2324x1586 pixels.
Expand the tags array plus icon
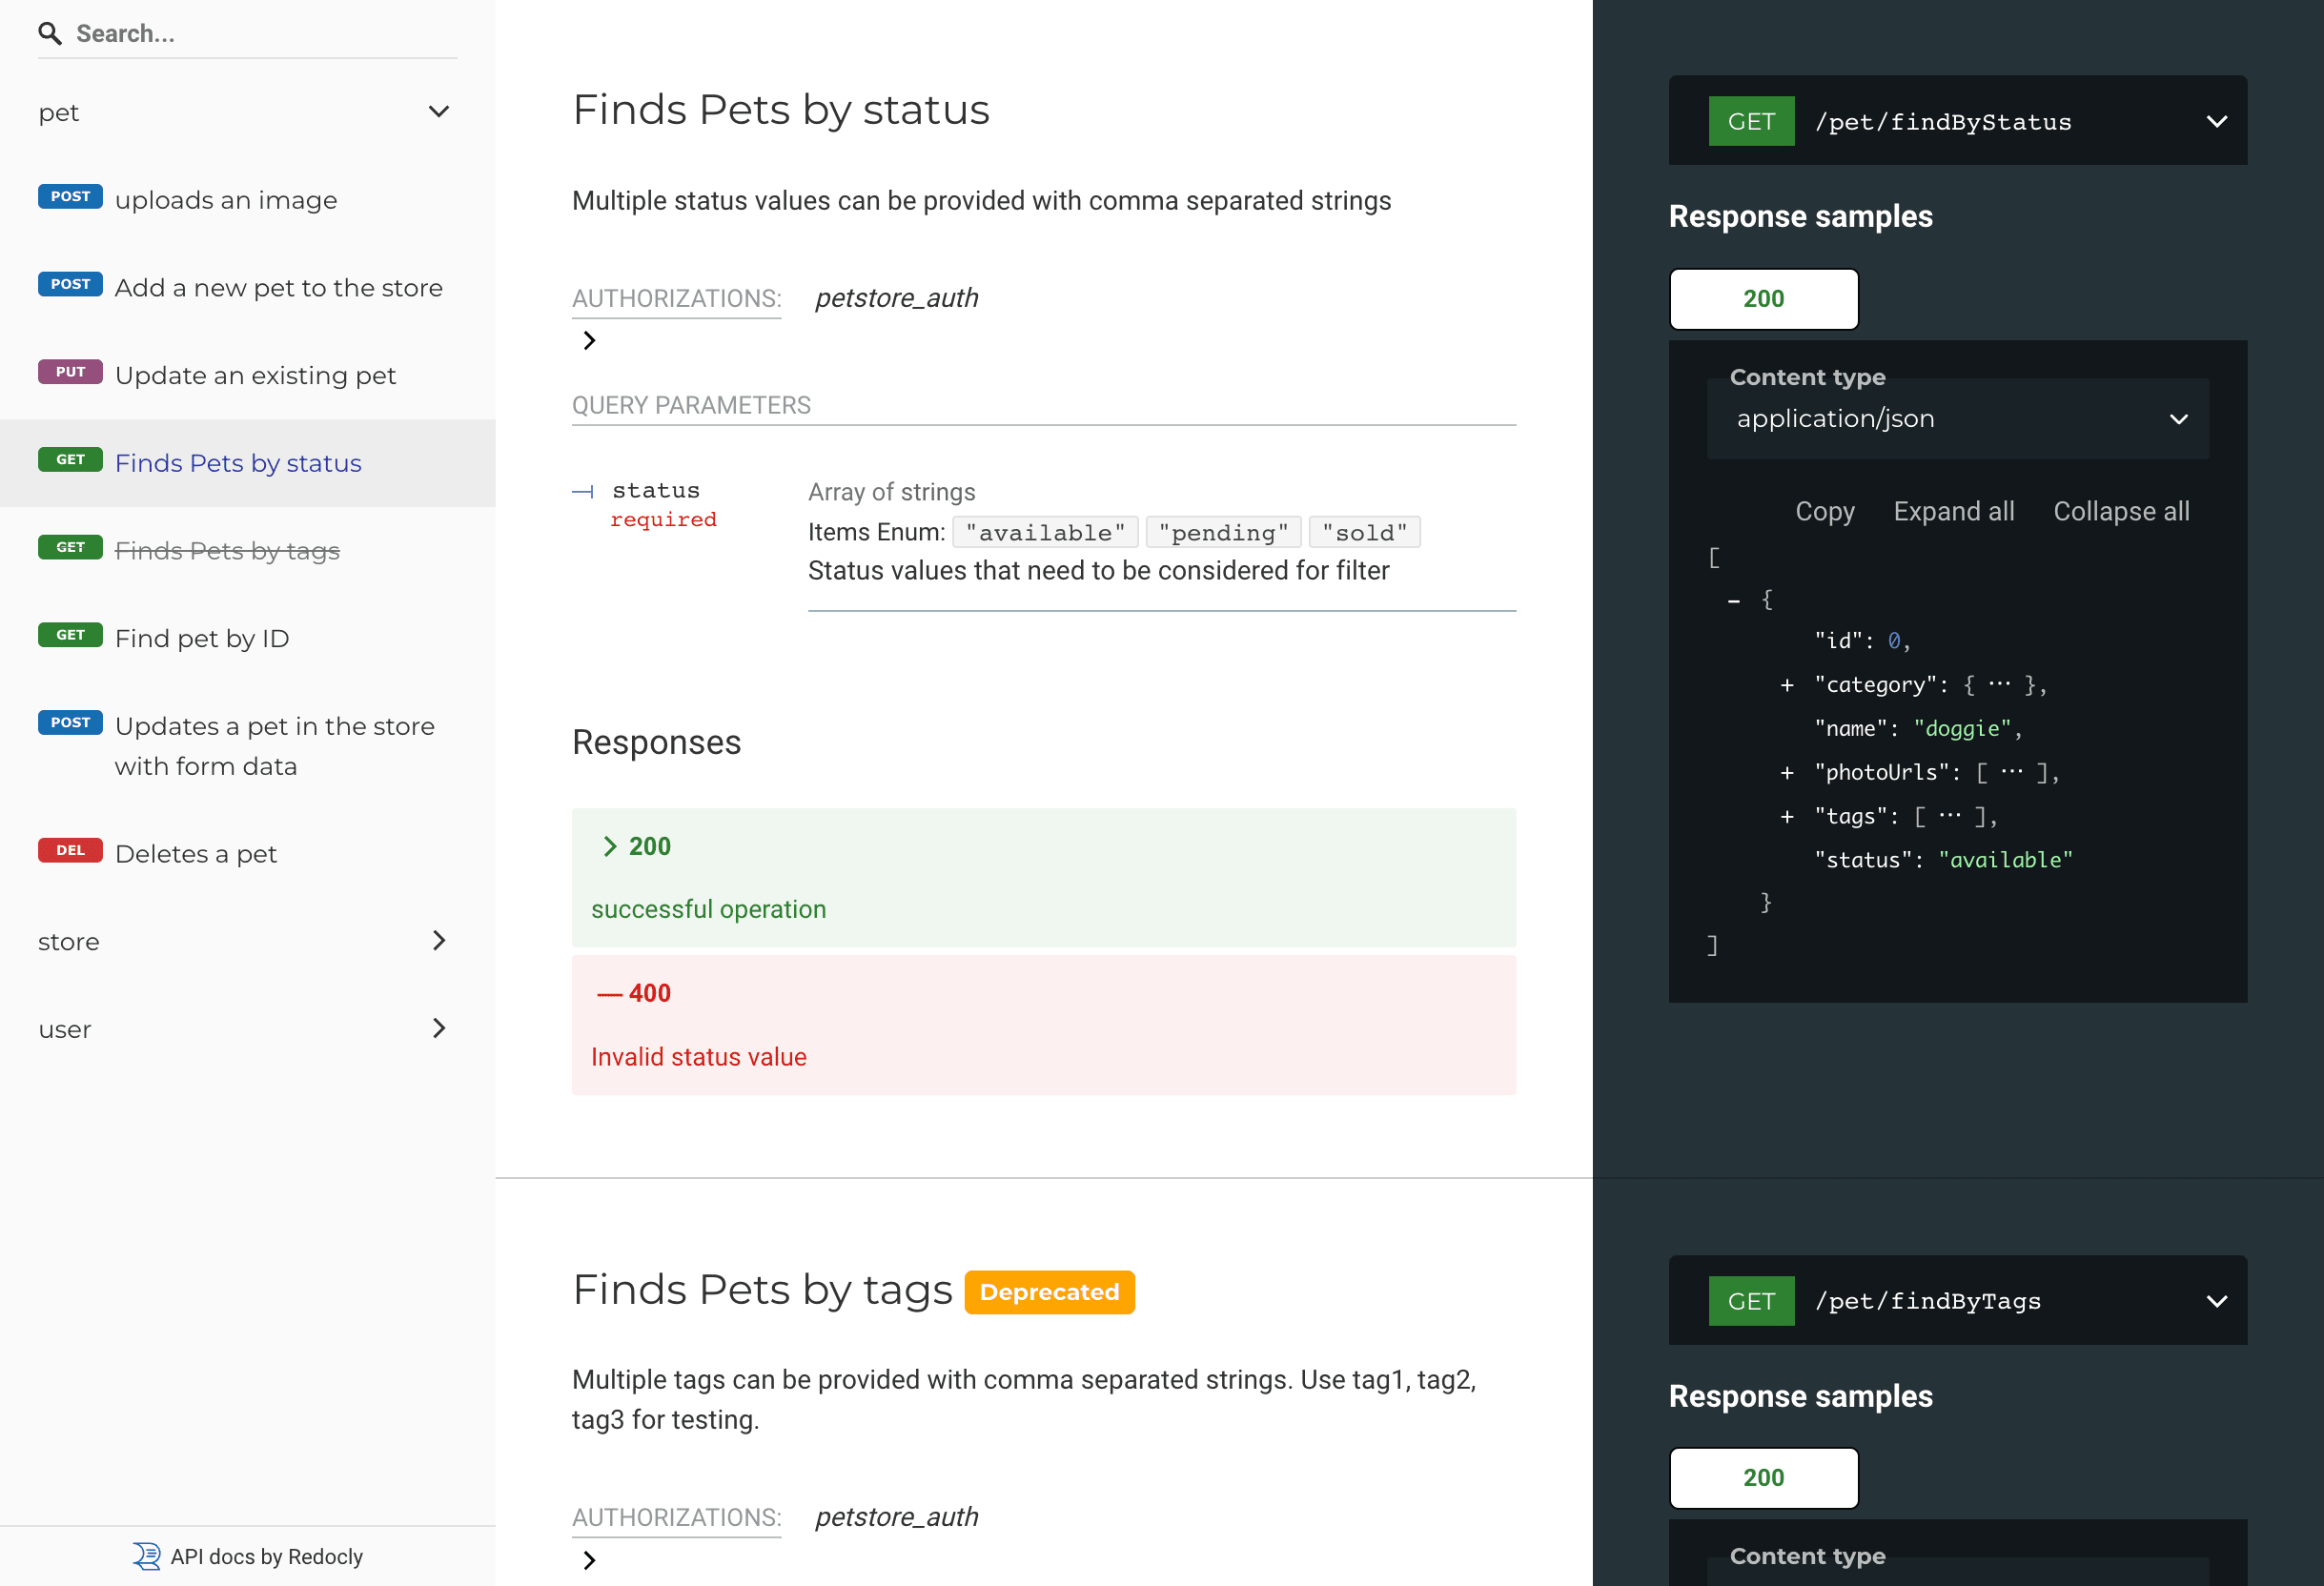1787,817
